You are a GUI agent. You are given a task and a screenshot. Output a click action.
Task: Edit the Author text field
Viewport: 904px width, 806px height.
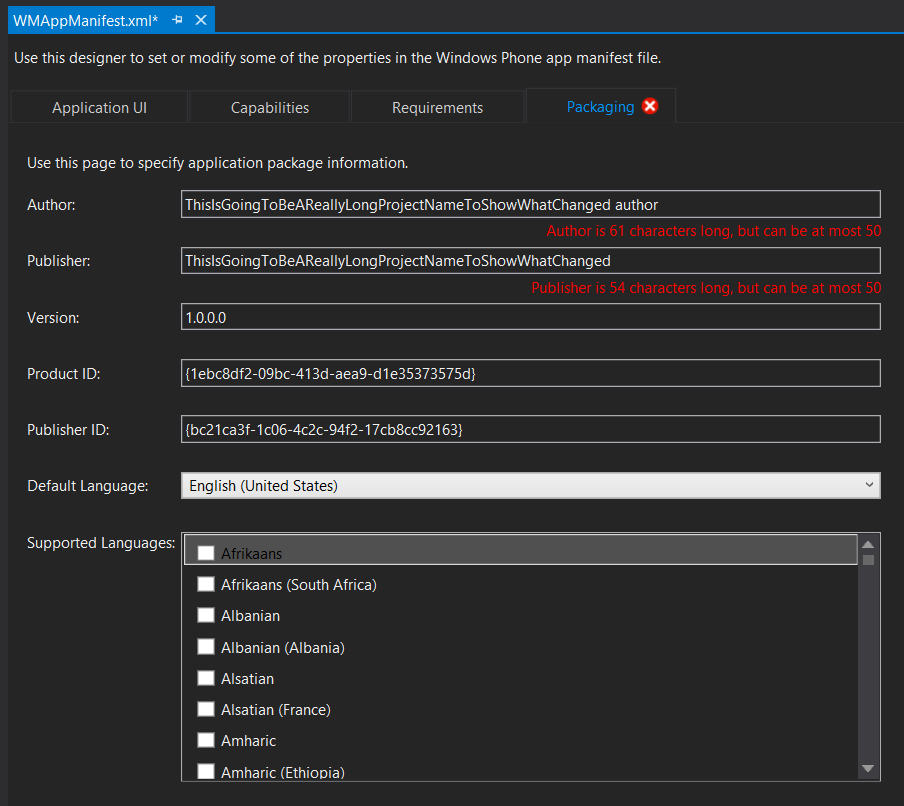530,204
